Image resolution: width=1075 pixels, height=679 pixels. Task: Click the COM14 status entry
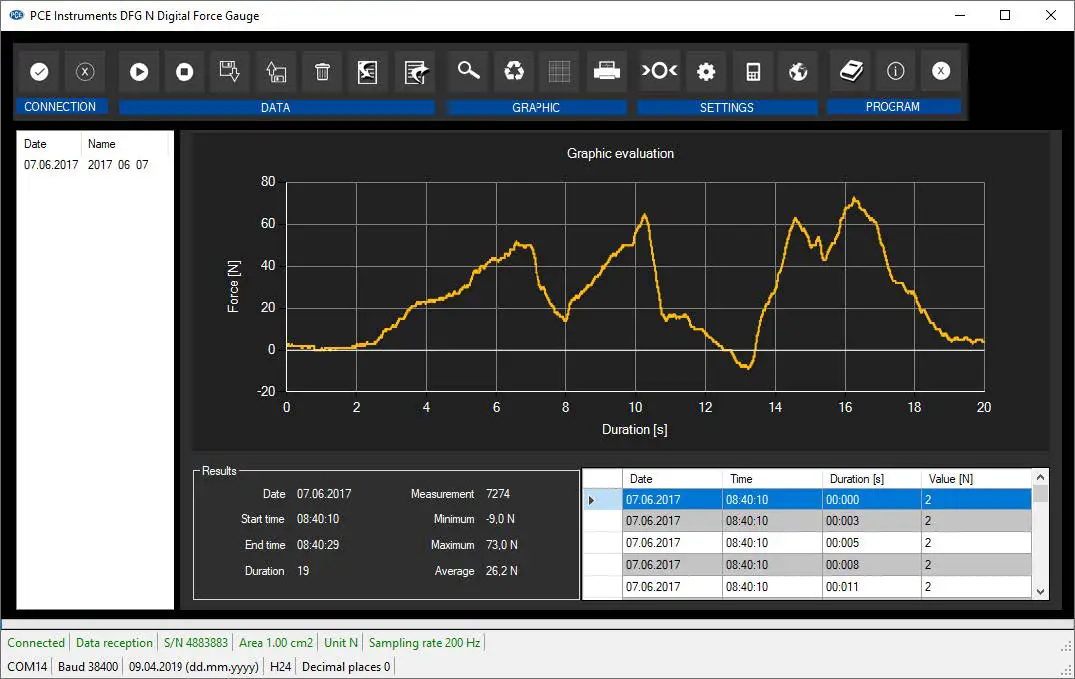click(27, 667)
